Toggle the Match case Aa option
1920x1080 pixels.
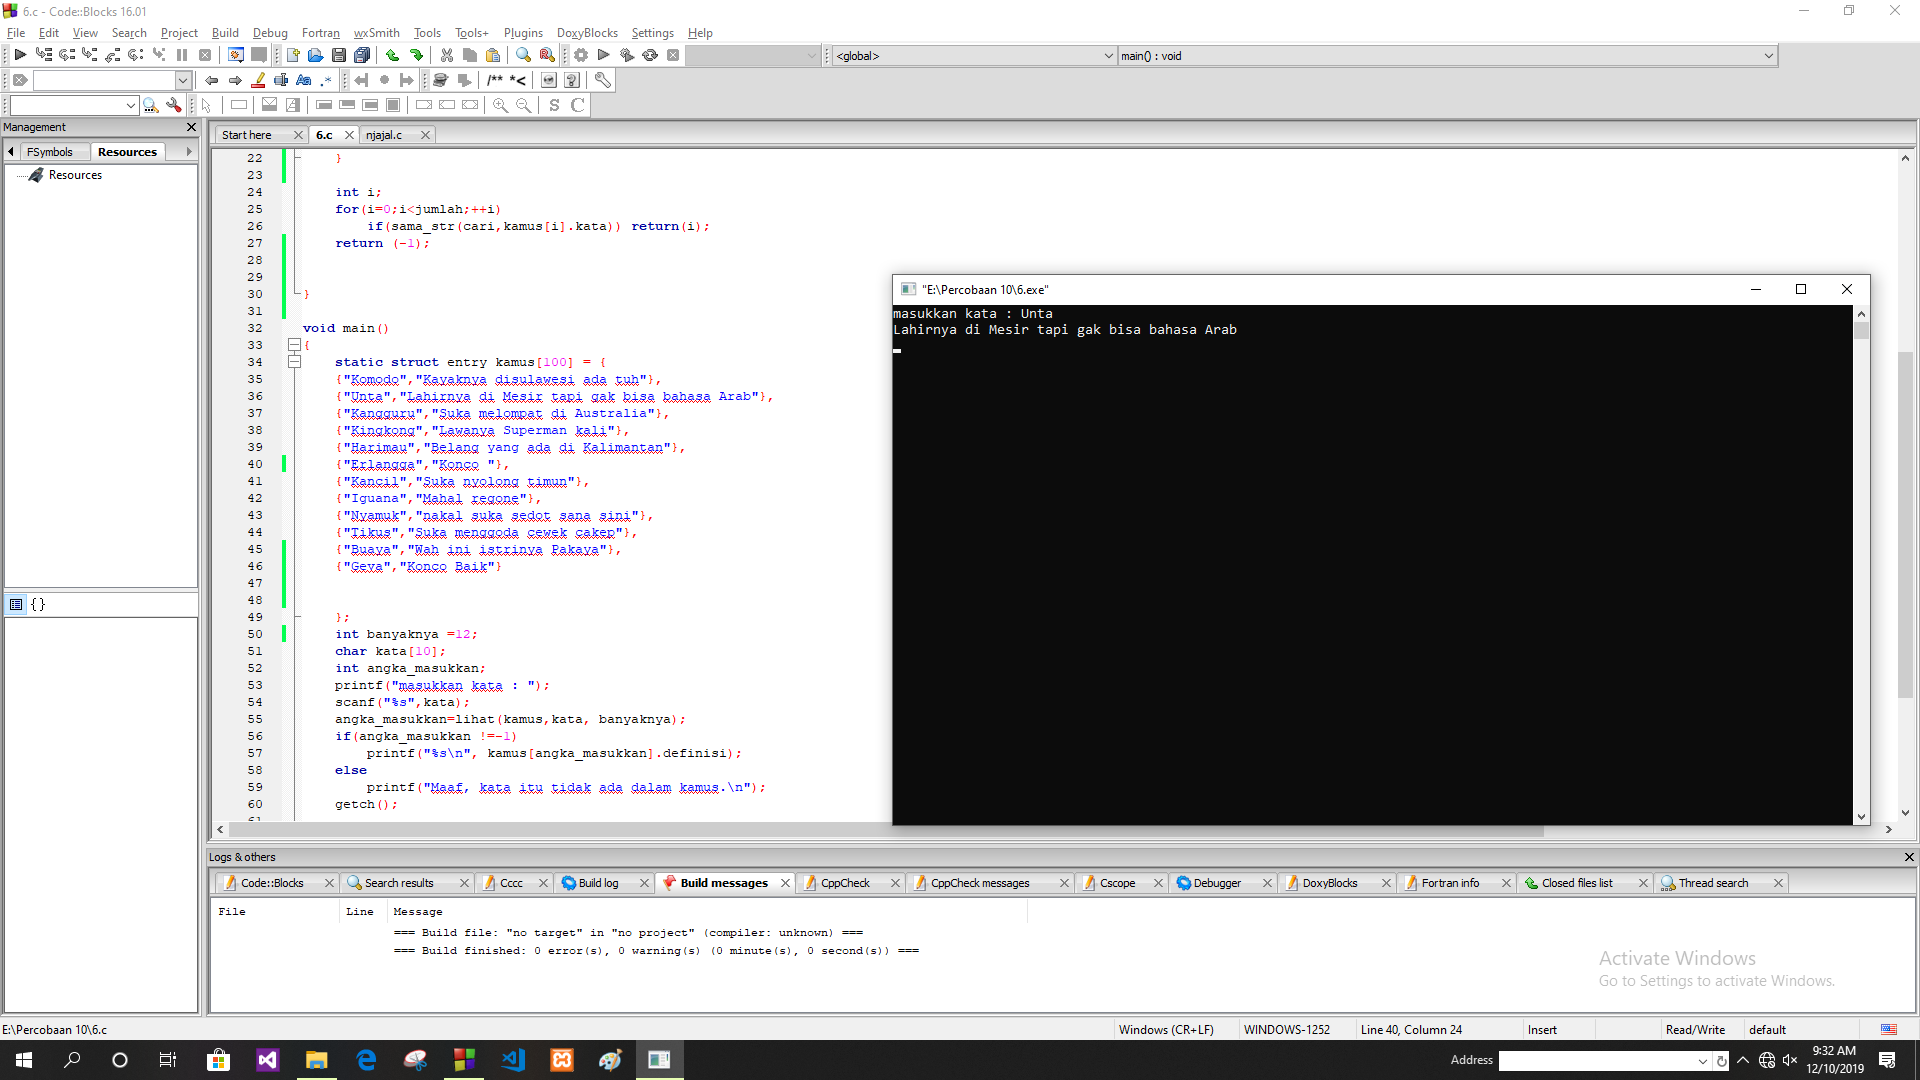click(304, 80)
